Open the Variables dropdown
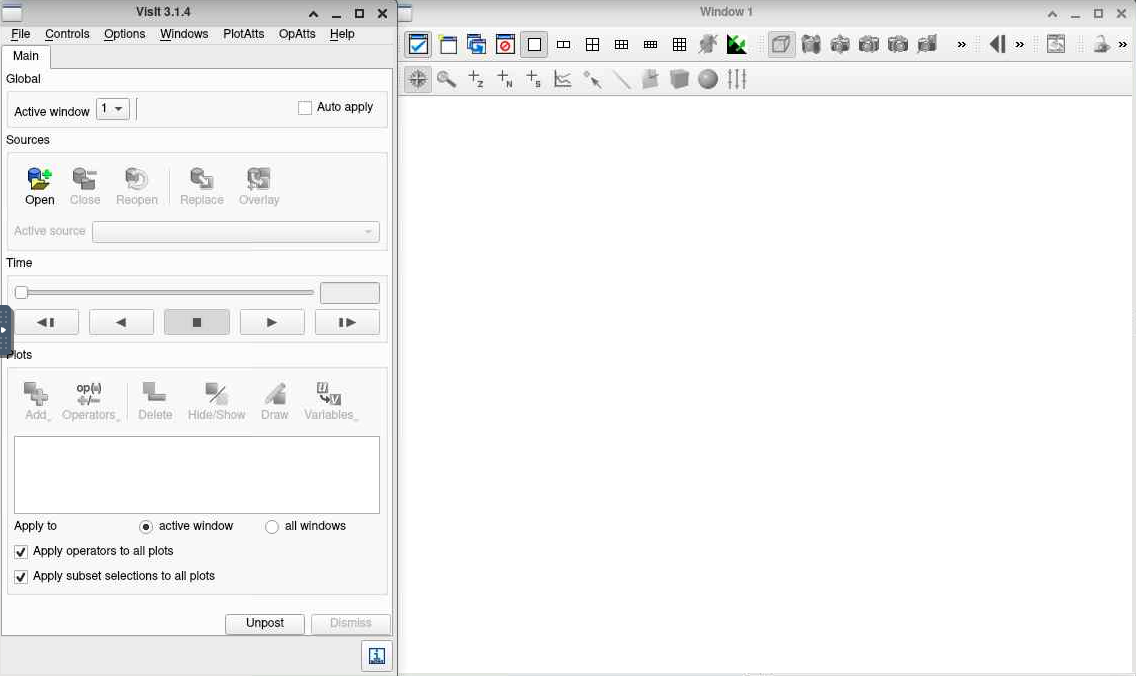Image resolution: width=1136 pixels, height=676 pixels. (330, 401)
